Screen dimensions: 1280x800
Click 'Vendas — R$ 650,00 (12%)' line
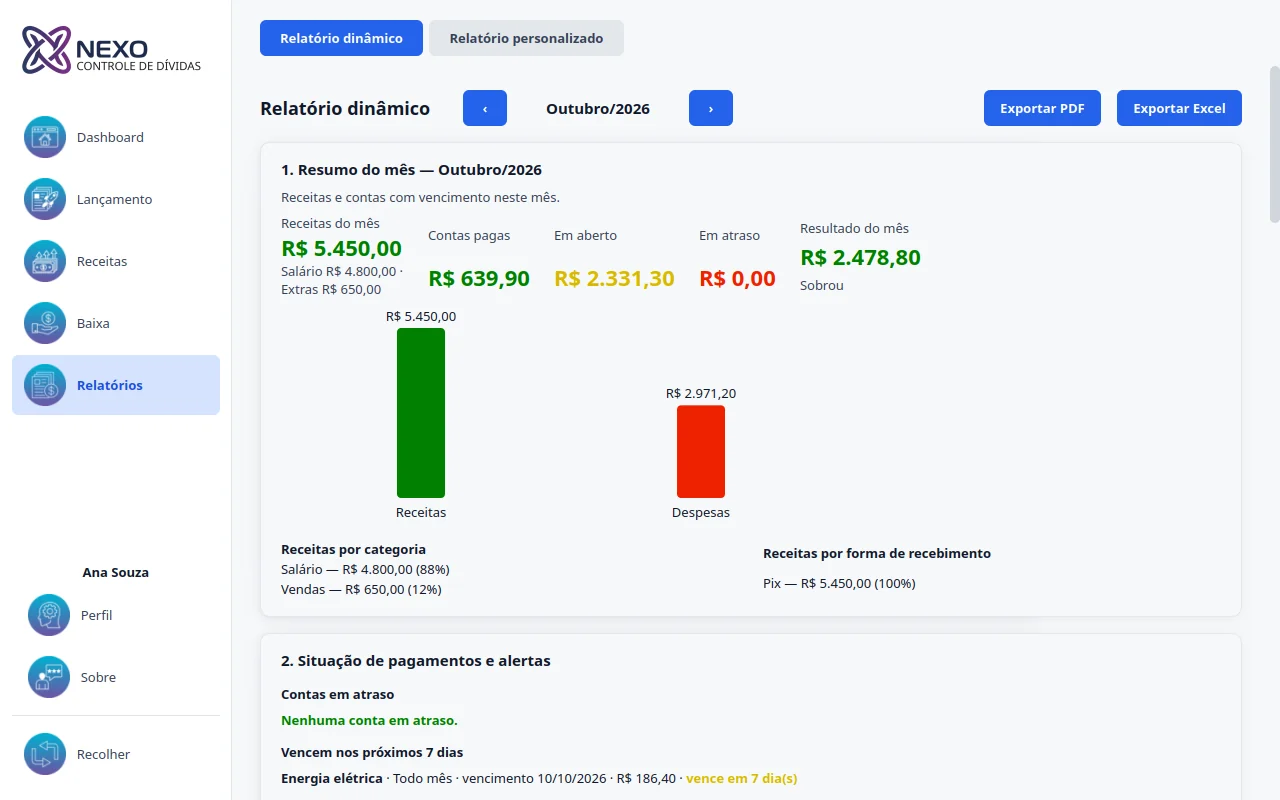(361, 589)
